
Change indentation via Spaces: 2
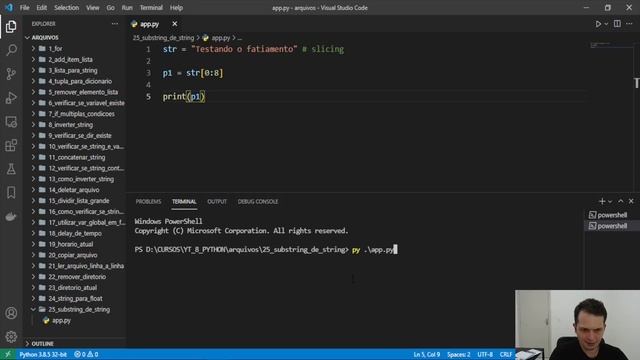458,354
